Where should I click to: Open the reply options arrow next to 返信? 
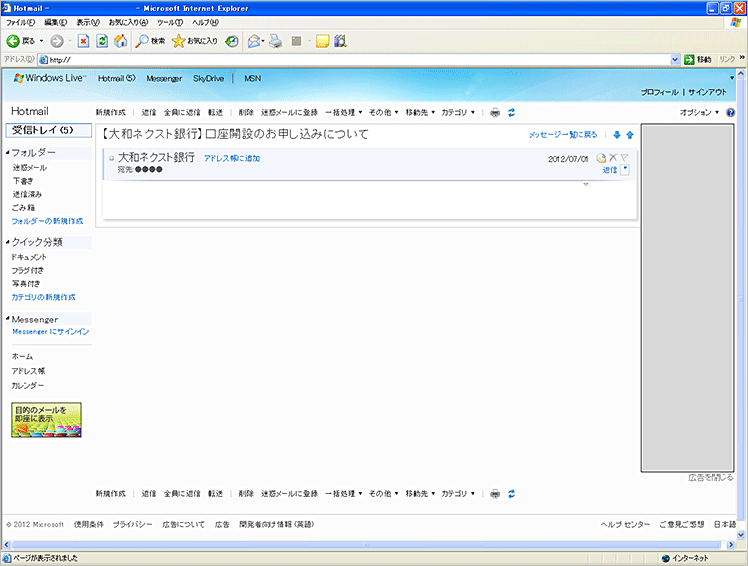(x=625, y=170)
